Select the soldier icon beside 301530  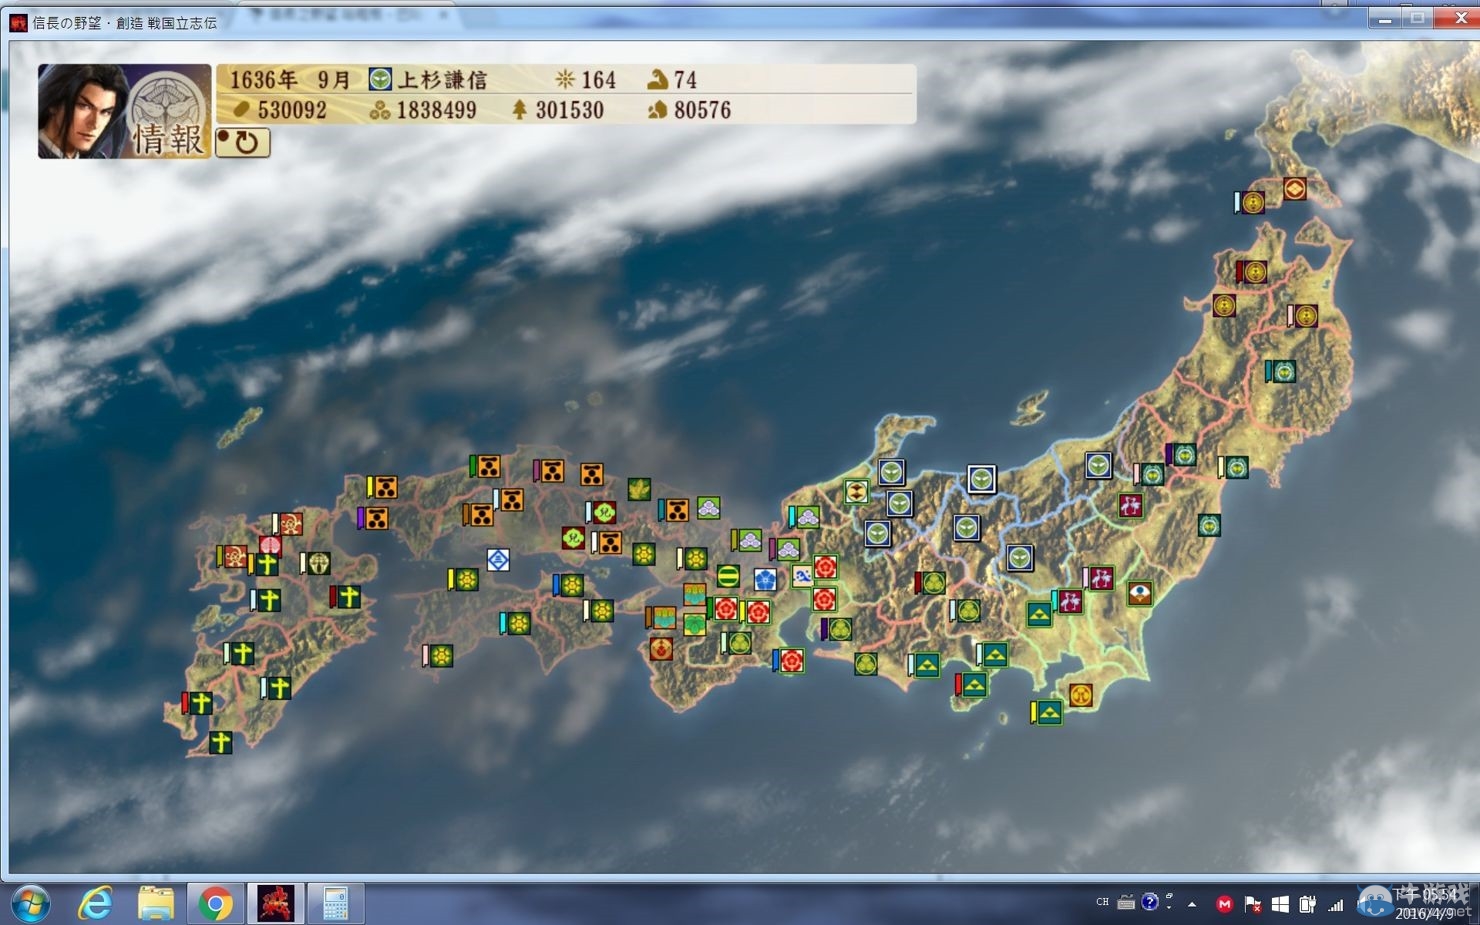point(519,110)
